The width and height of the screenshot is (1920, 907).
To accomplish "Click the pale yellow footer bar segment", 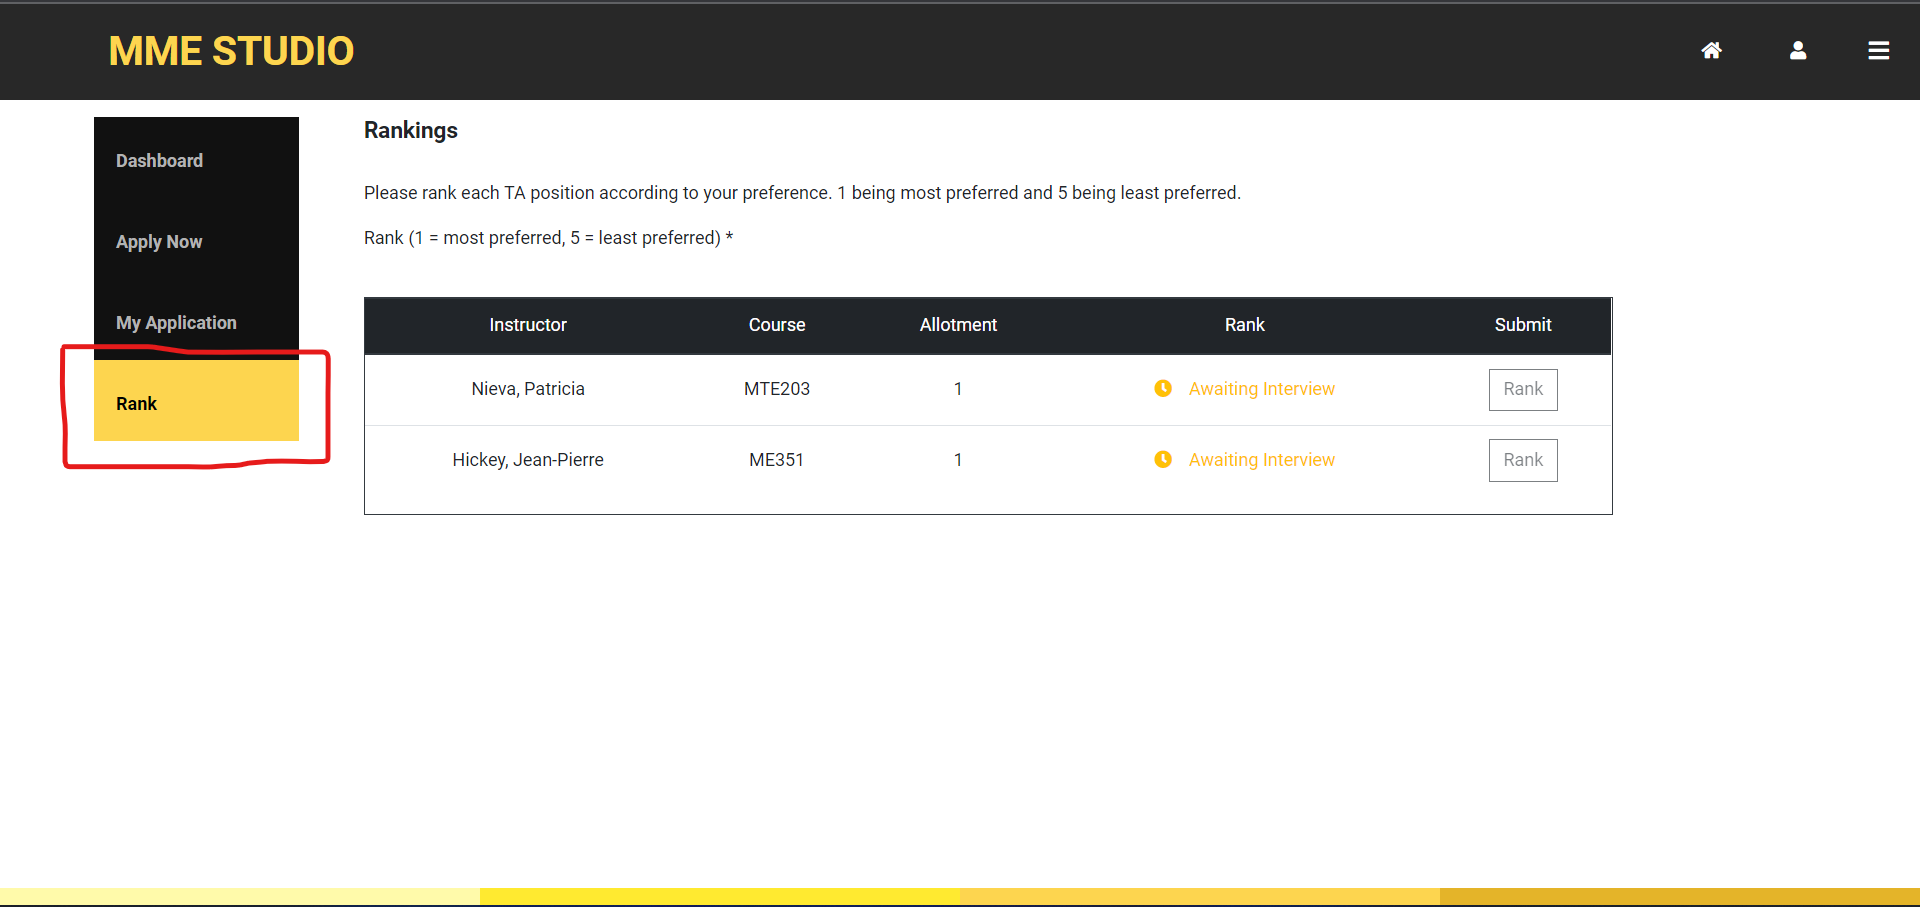I will [240, 896].
